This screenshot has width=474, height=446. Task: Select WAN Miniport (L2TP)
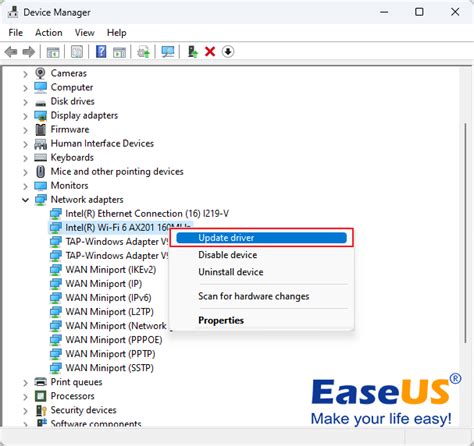pos(109,311)
